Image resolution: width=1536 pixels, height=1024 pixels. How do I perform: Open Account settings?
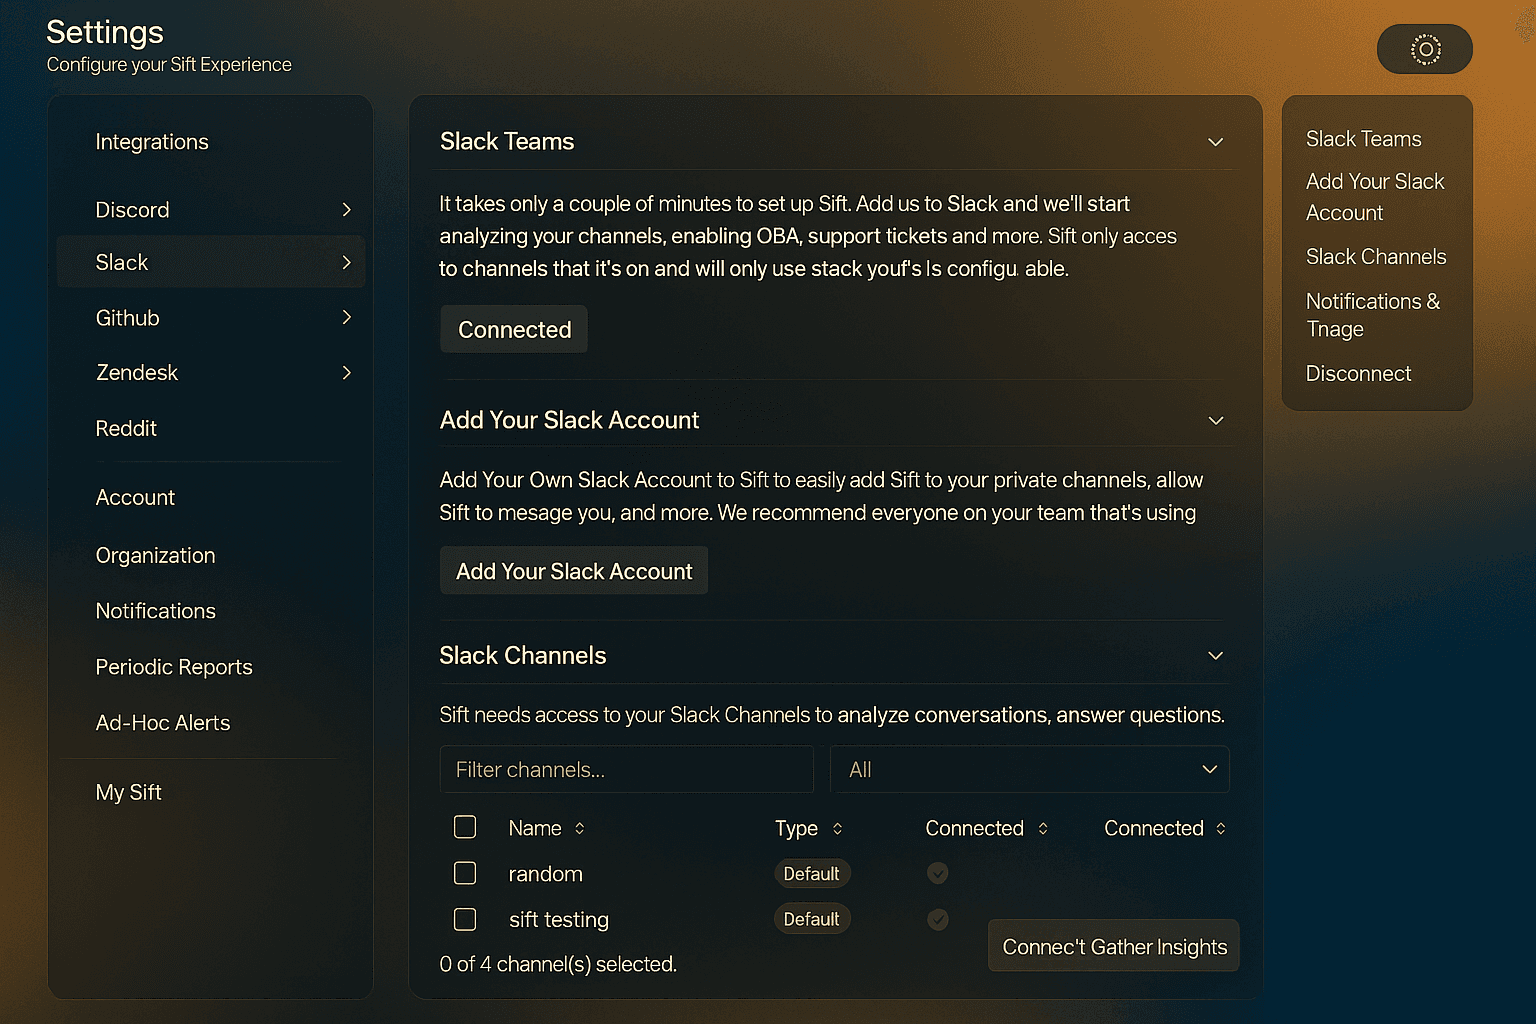135,497
